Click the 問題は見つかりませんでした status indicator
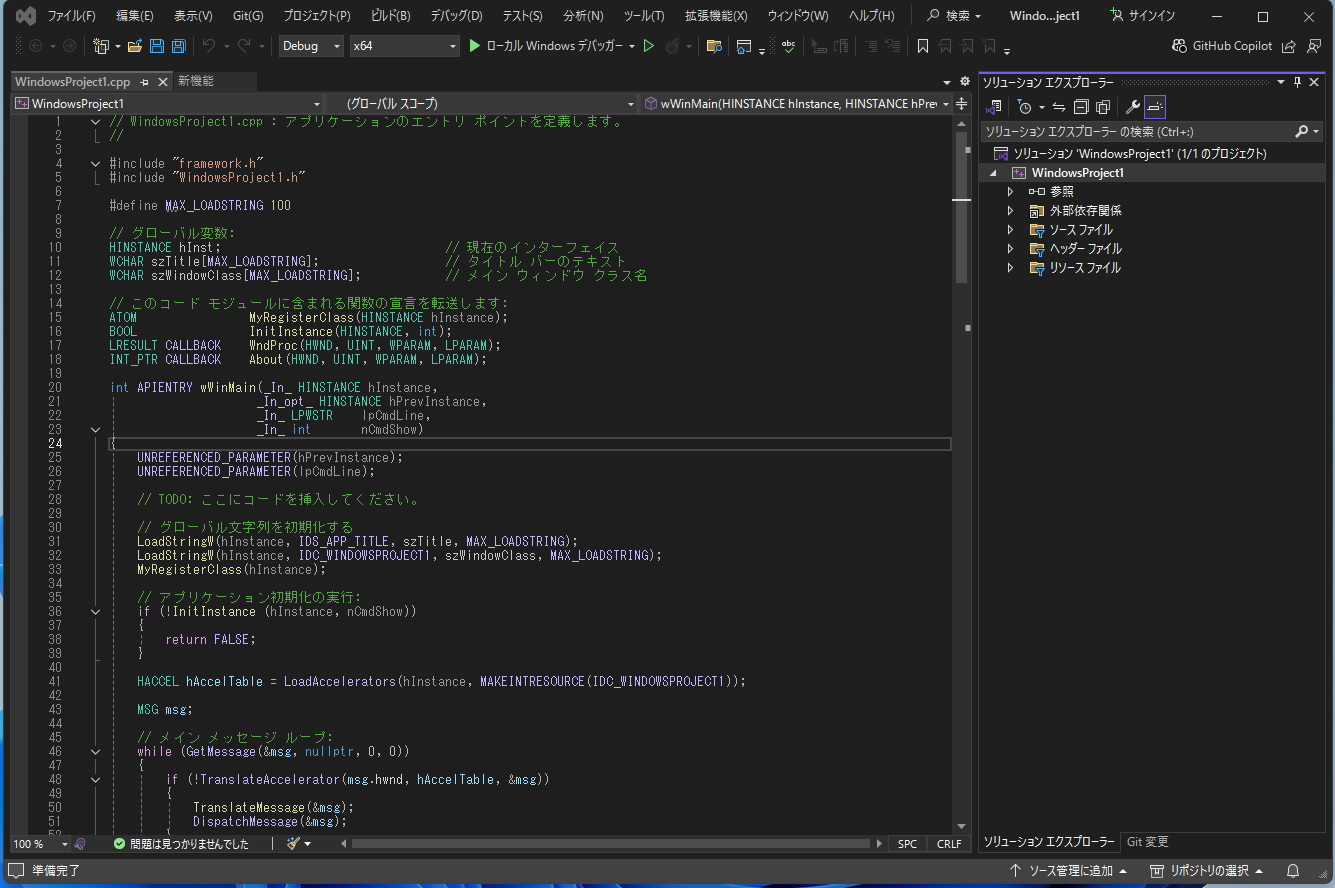1335x888 pixels. [x=181, y=844]
